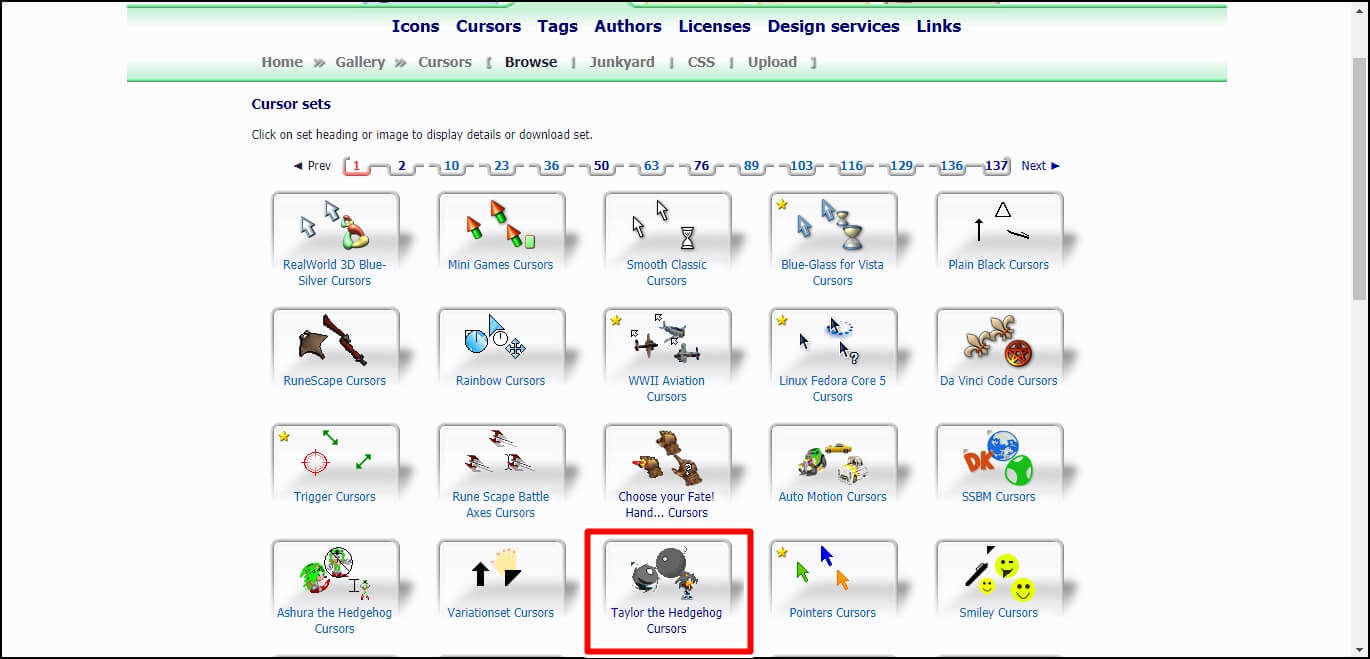This screenshot has width=1370, height=659.
Task: Click the Icons main menu item
Action: click(x=415, y=26)
